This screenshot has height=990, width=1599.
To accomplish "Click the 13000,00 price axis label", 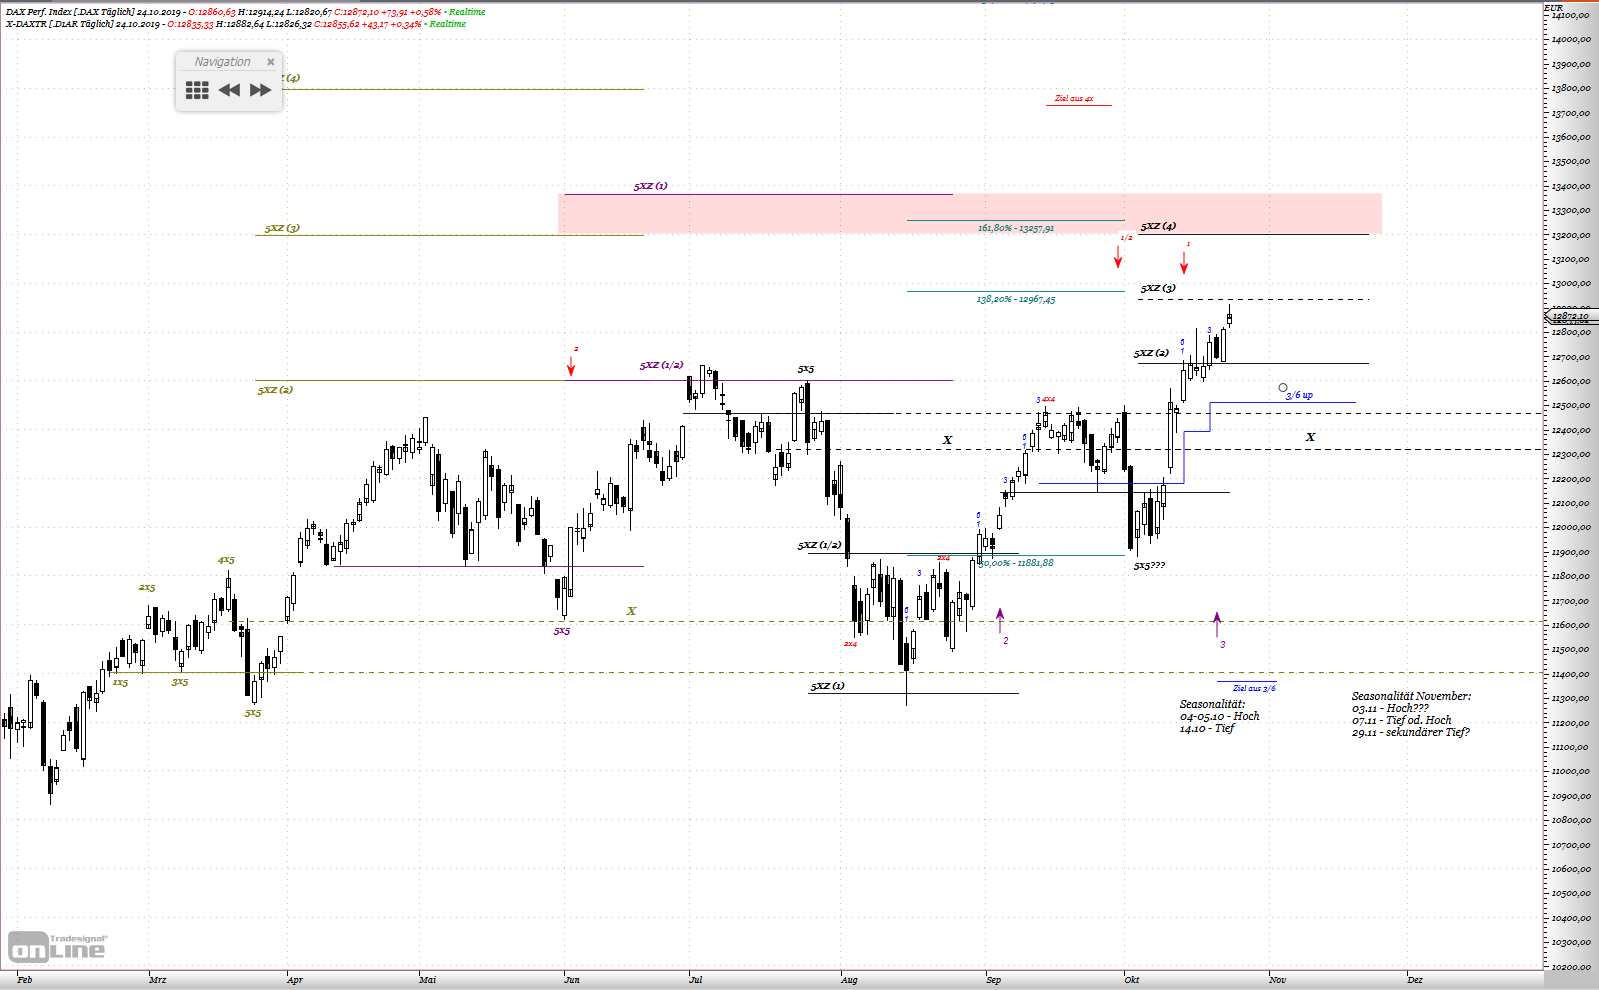I will coord(1571,284).
